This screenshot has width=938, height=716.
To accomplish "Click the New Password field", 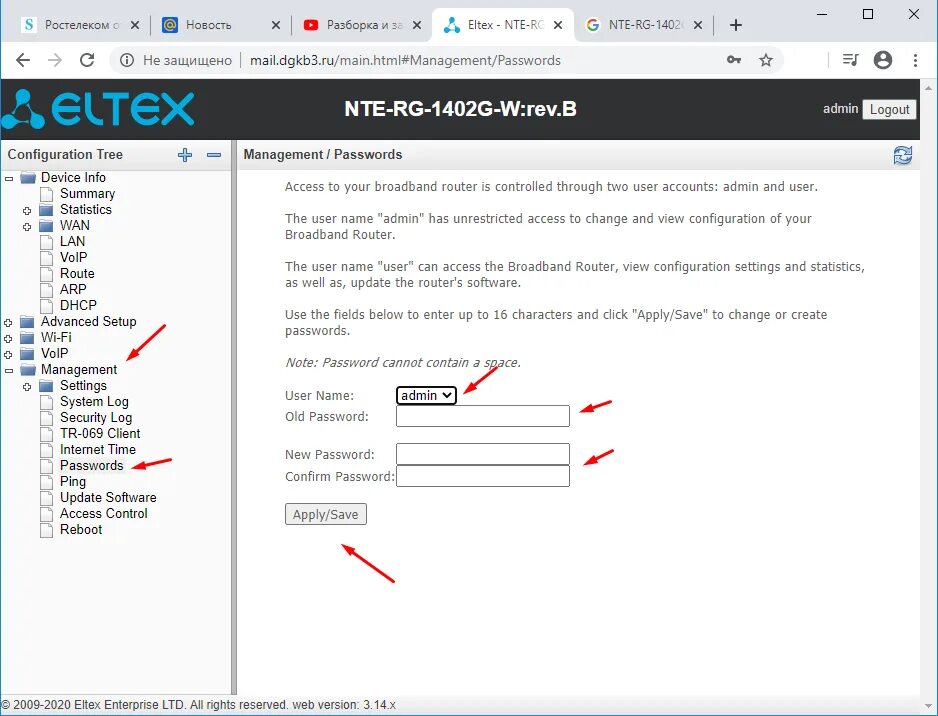I will (x=483, y=454).
